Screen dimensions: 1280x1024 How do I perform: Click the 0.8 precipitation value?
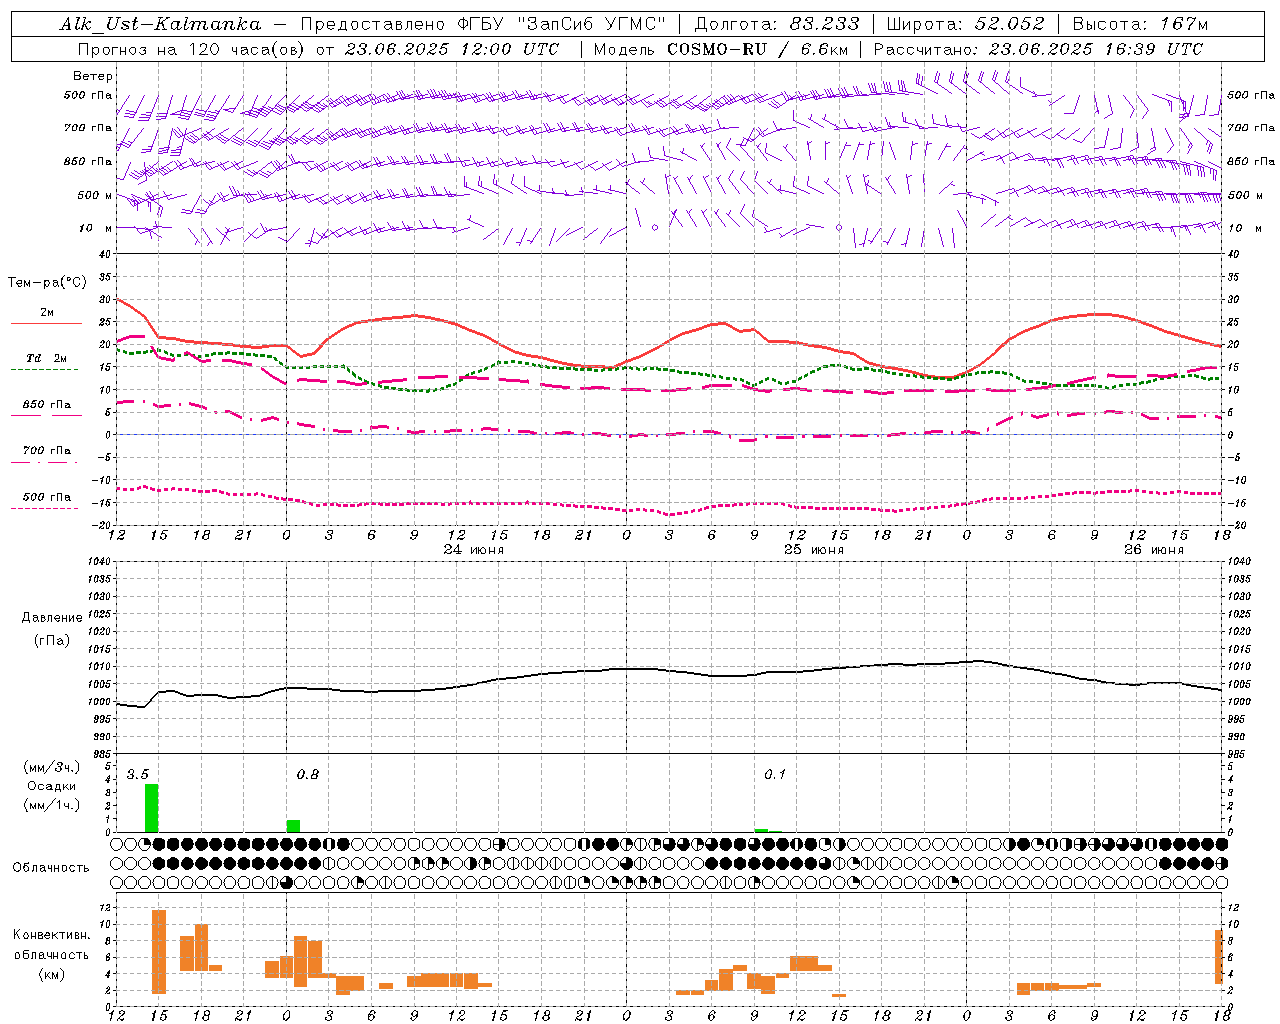(x=308, y=774)
